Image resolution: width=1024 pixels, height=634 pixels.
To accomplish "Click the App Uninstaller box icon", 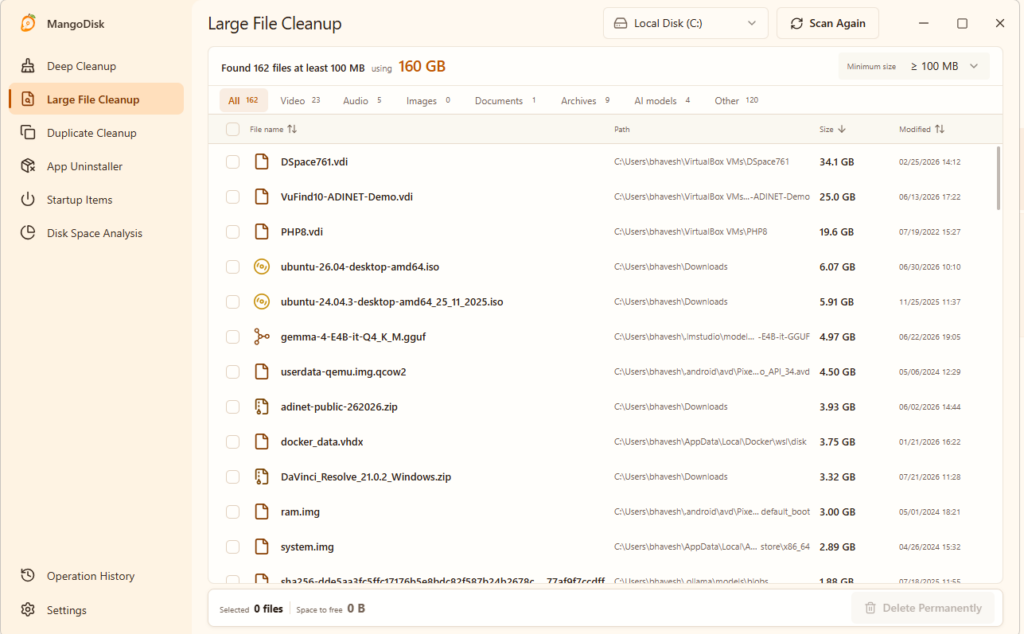I will [x=27, y=166].
